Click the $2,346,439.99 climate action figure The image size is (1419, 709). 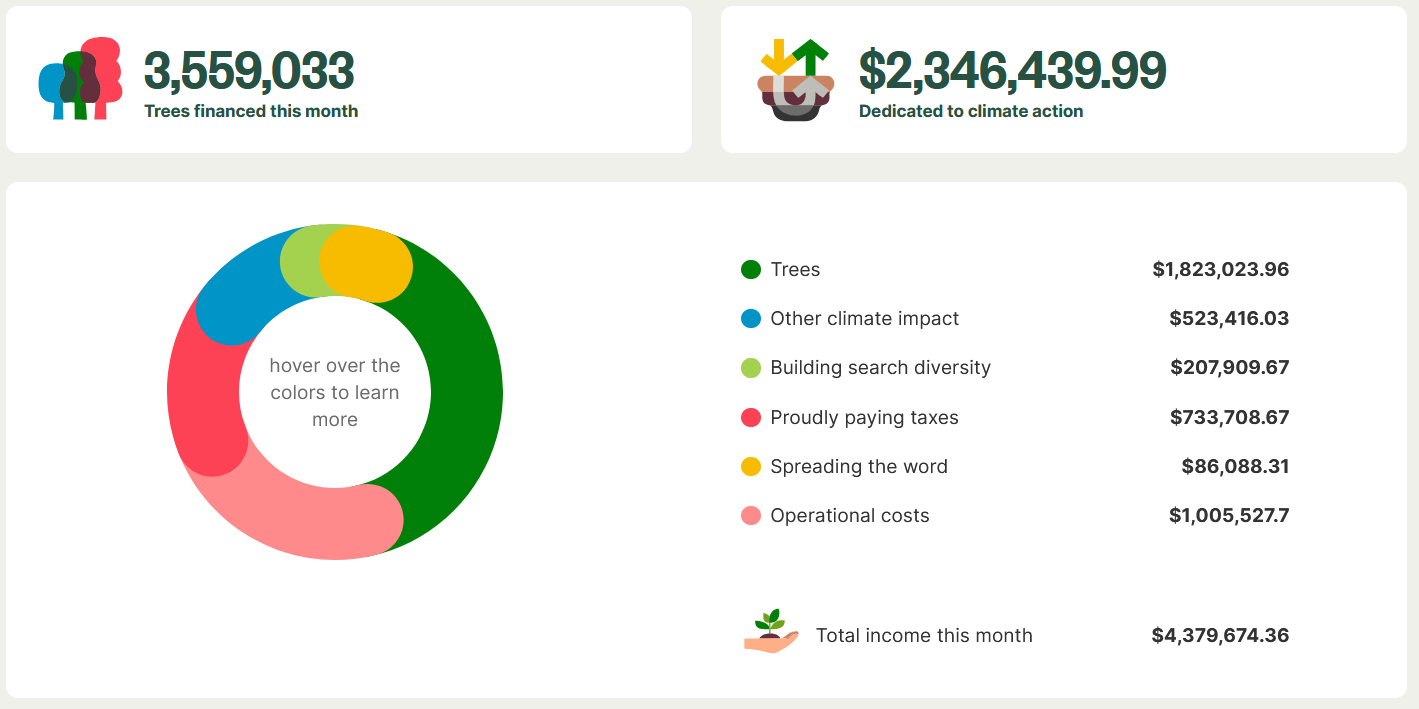(x=1012, y=70)
